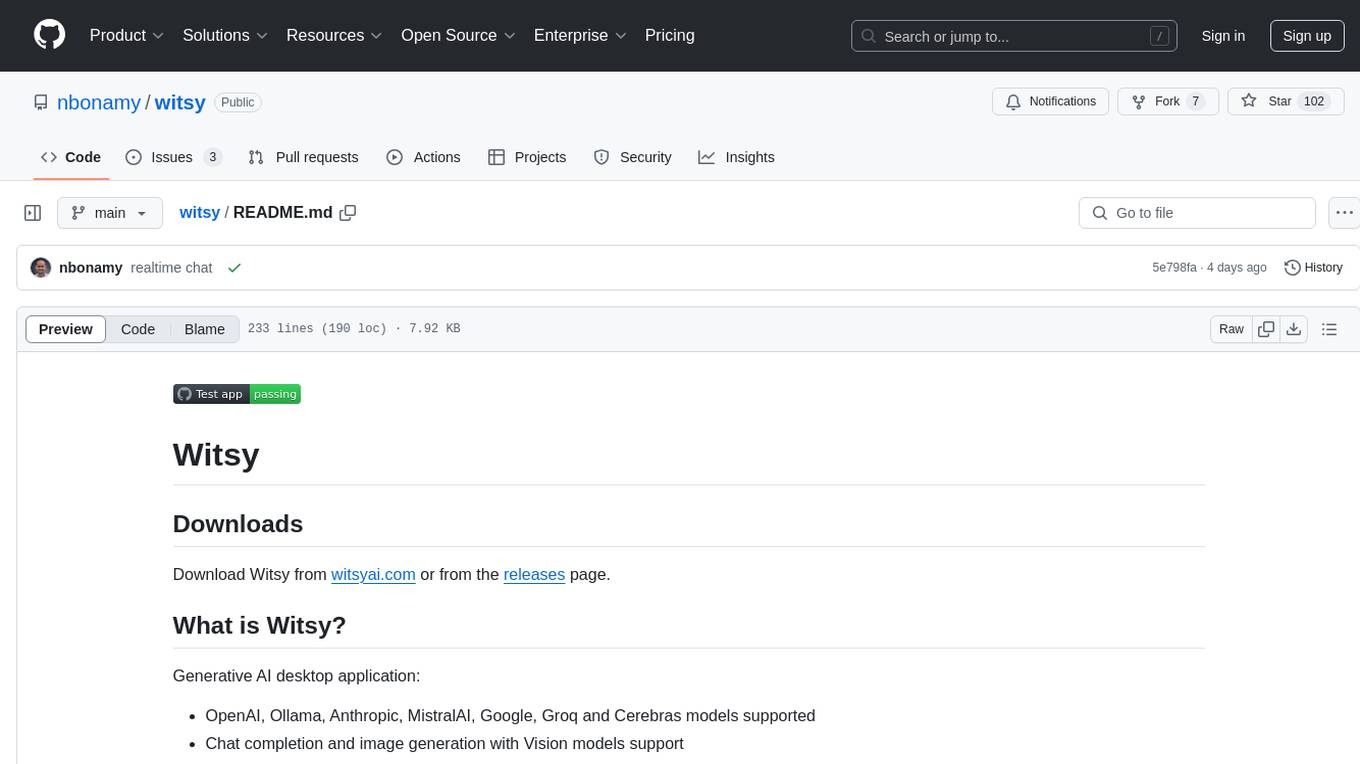Open nbonamy owner profile link

click(99, 102)
